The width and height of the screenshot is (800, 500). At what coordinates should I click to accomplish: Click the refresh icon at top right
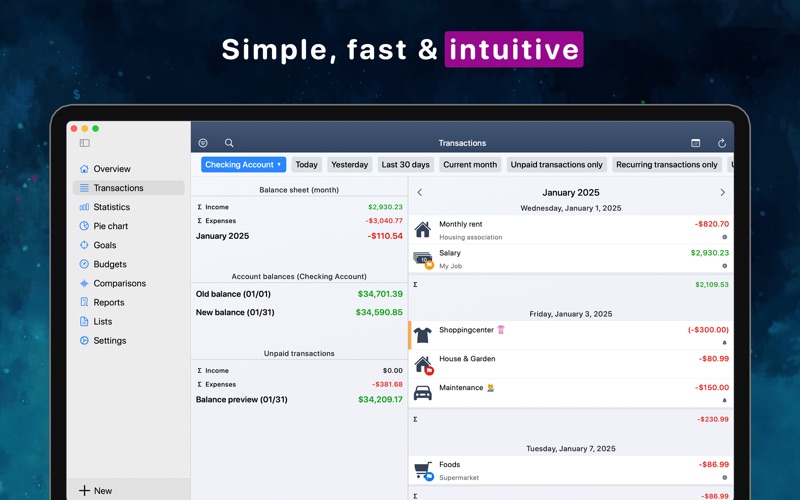pyautogui.click(x=722, y=143)
